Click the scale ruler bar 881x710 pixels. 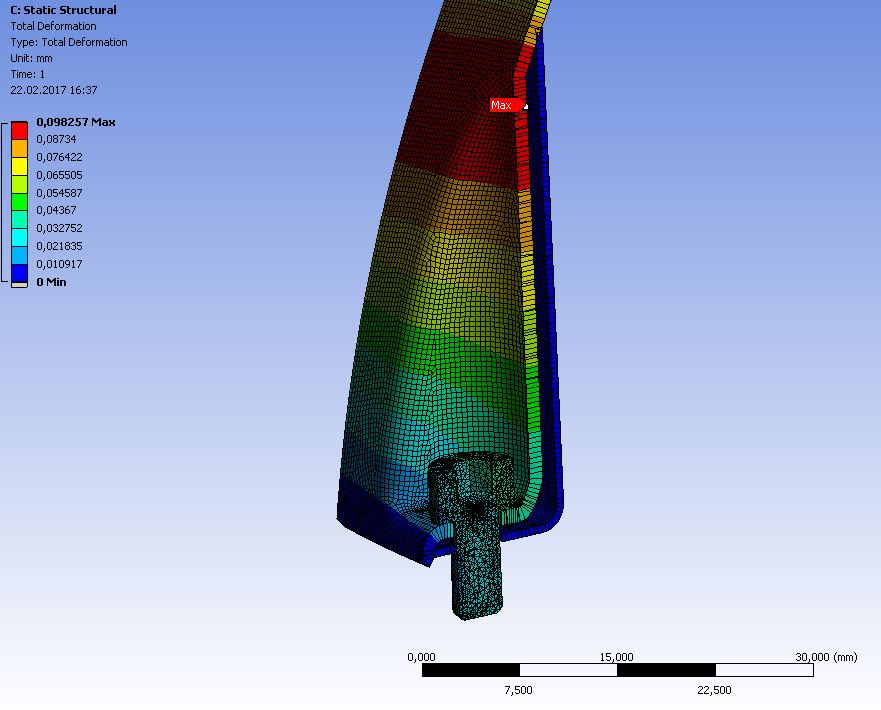[617, 670]
